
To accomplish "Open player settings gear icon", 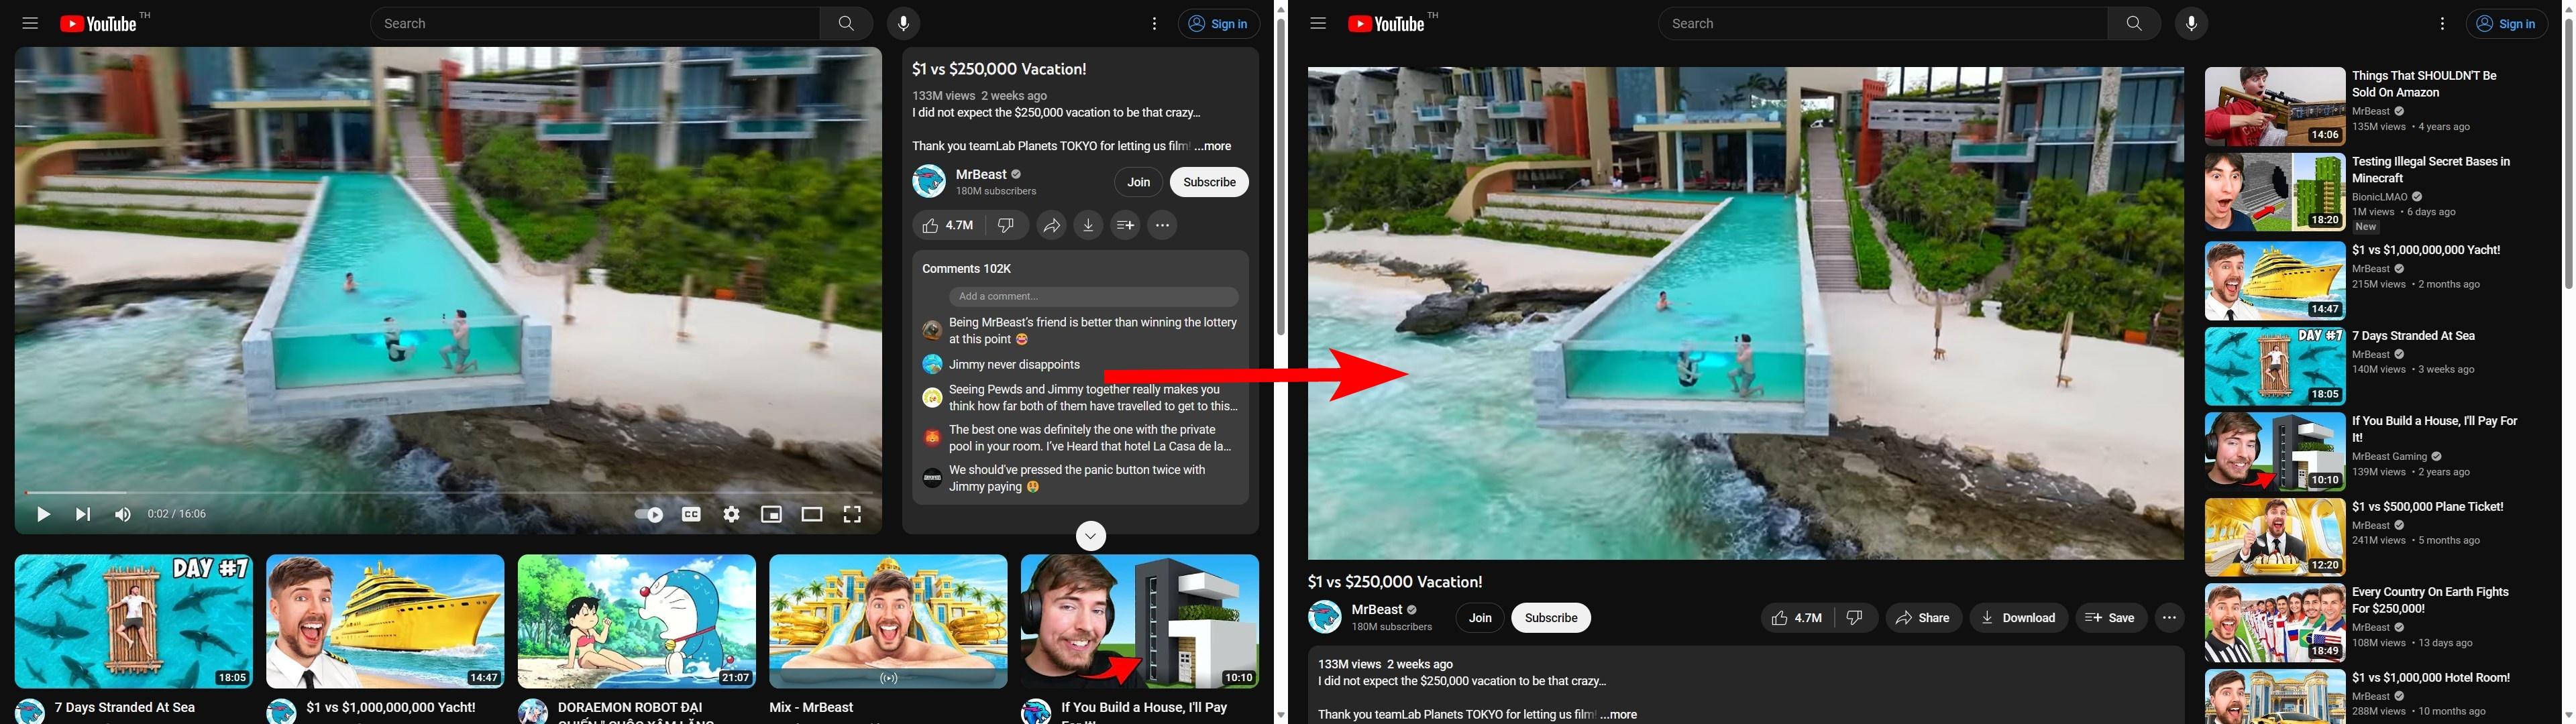I will click(x=732, y=515).
